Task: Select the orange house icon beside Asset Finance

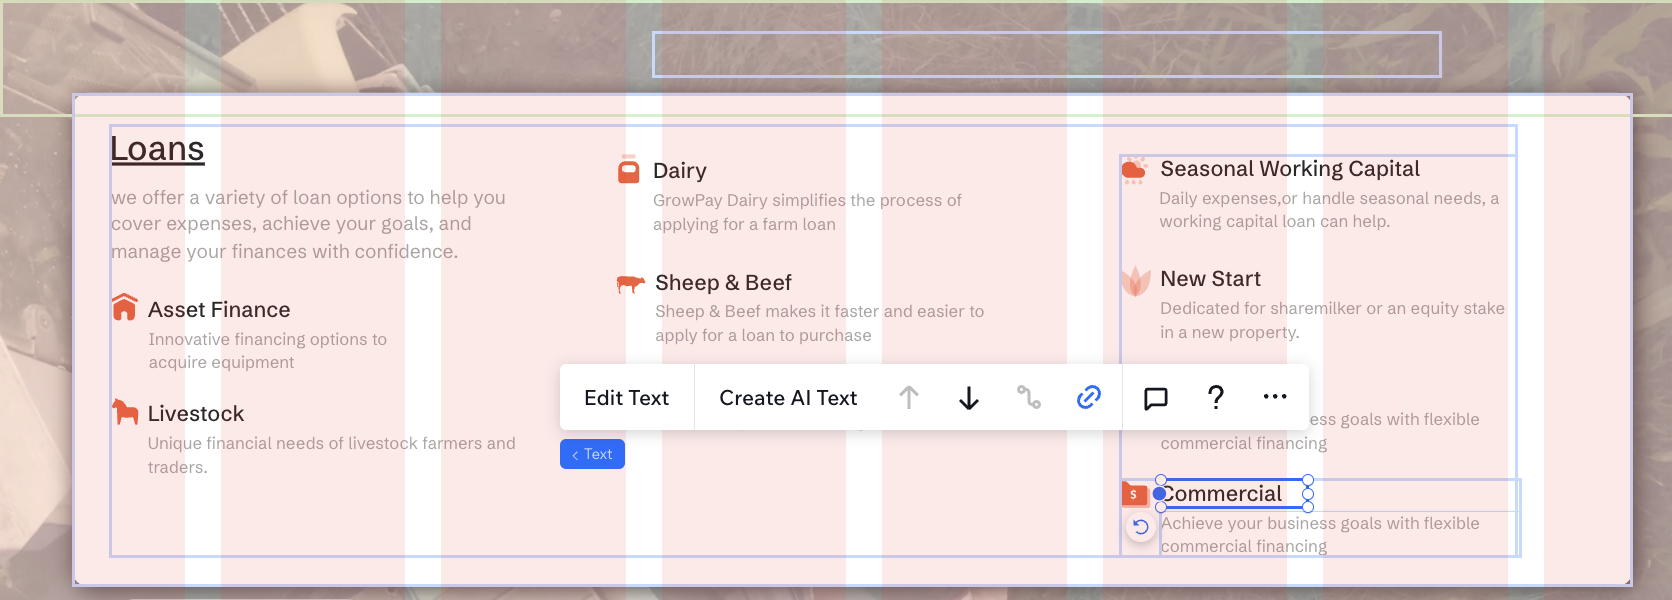Action: click(x=125, y=307)
